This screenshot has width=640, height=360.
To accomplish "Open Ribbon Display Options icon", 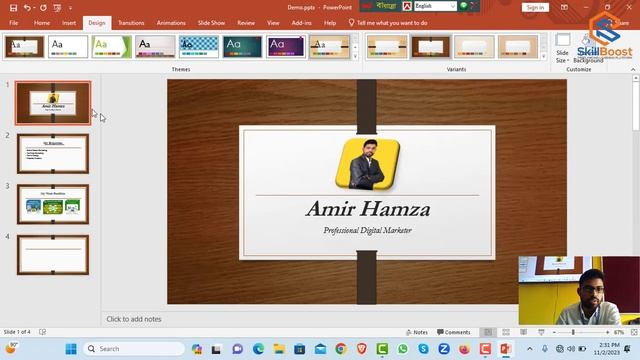I will (564, 7).
